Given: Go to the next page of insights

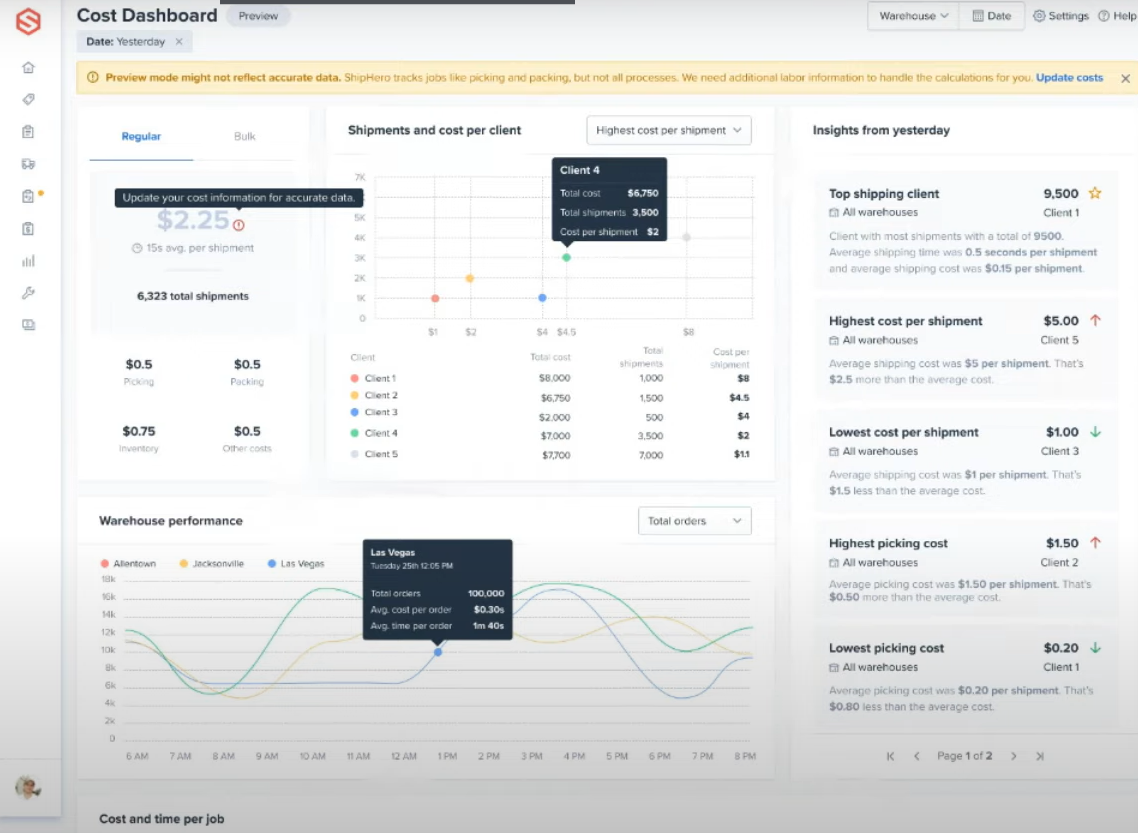Looking at the screenshot, I should pos(1013,756).
